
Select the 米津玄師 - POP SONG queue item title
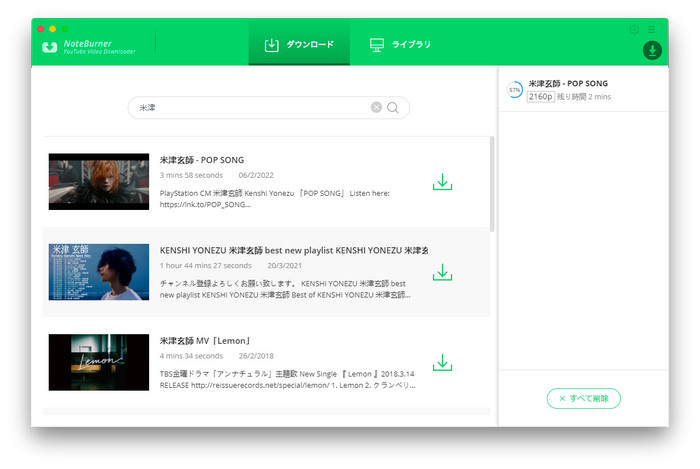[x=568, y=83]
